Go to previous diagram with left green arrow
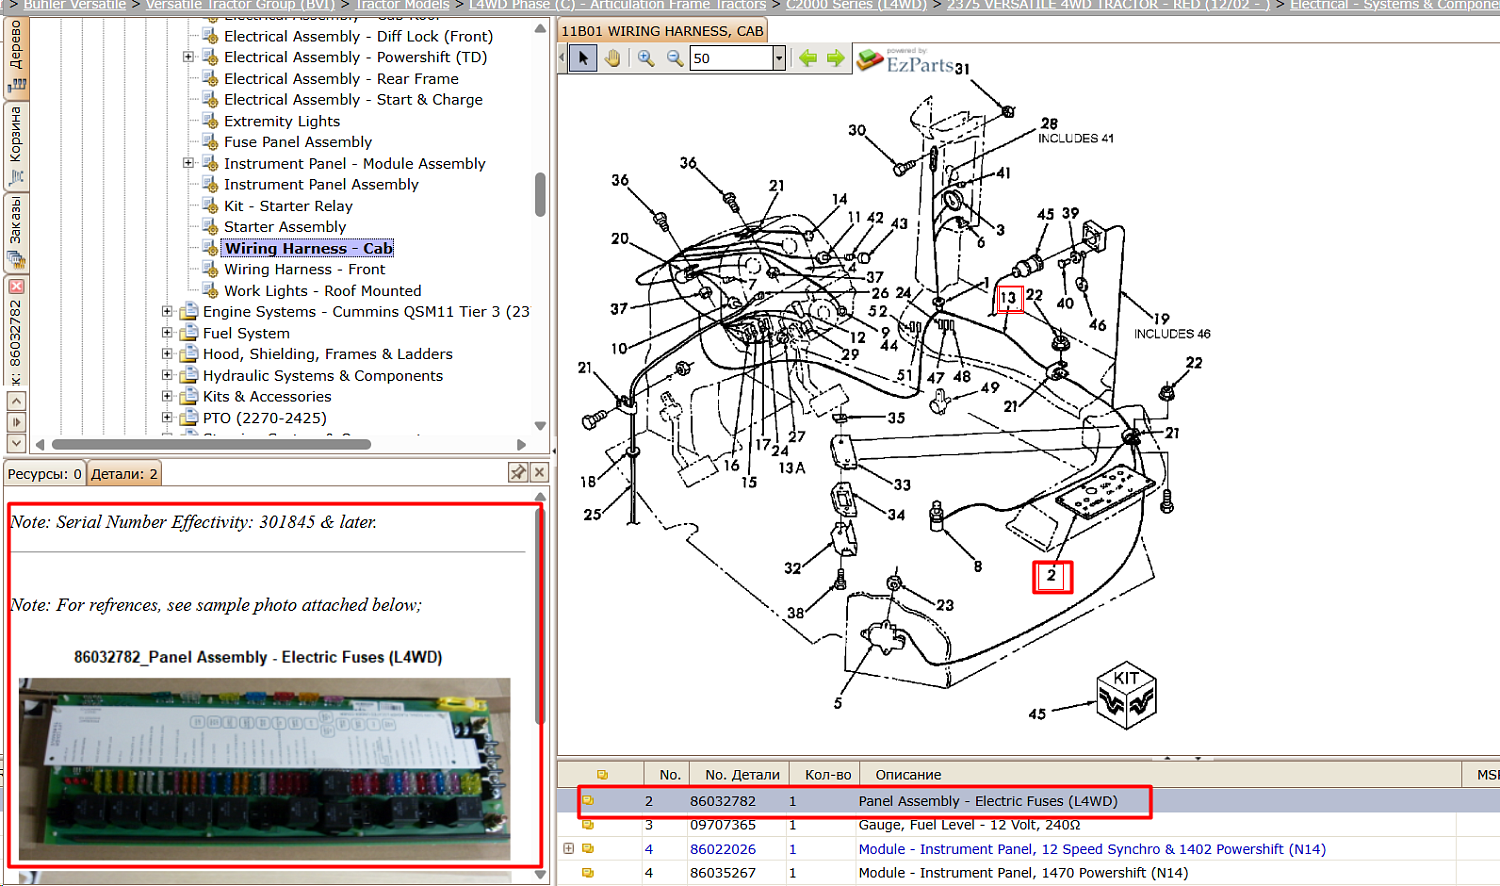Image resolution: width=1500 pixels, height=886 pixels. coord(808,58)
